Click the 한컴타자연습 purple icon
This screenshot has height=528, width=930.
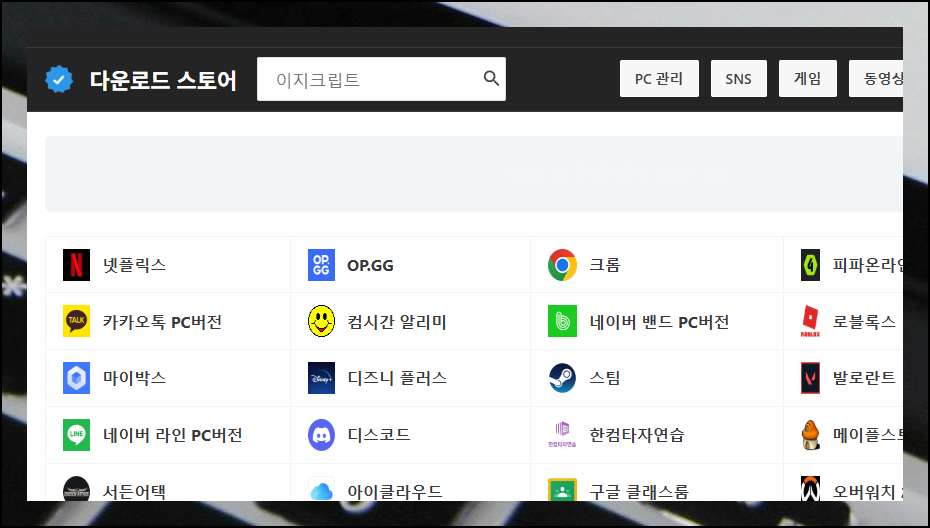point(562,435)
